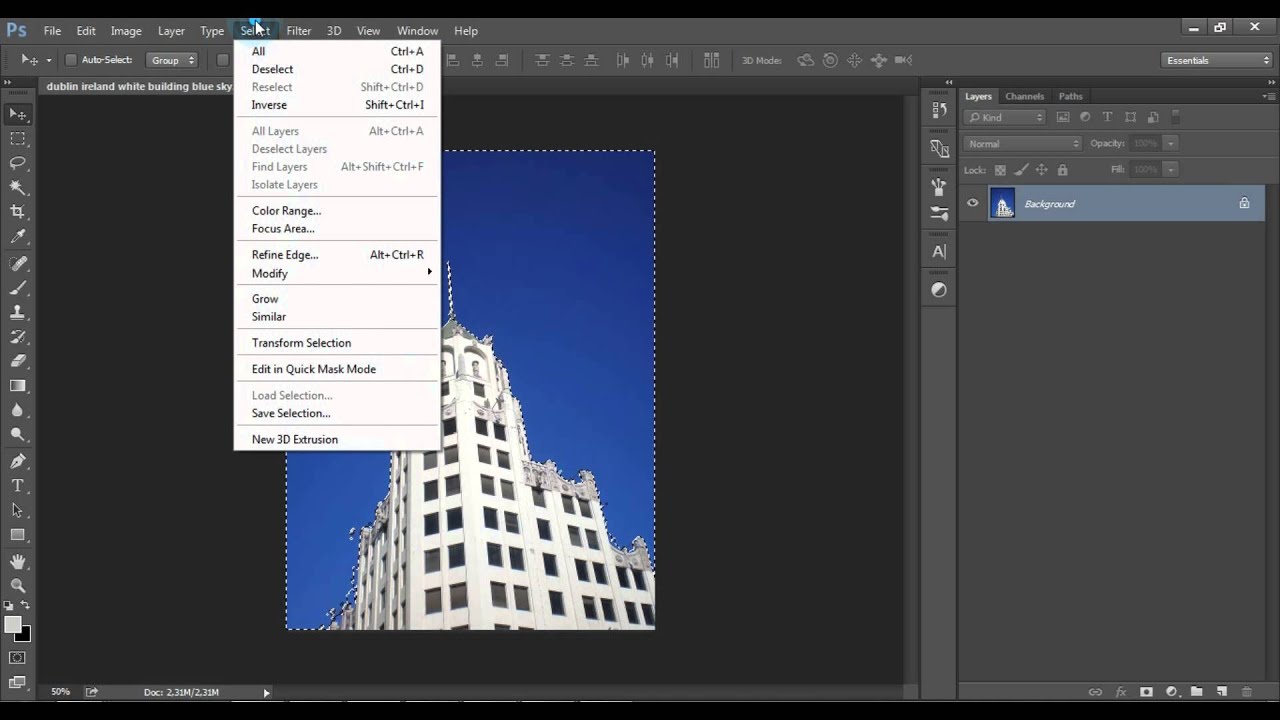Open the Group auto-select dropdown
The height and width of the screenshot is (720, 1280).
pyautogui.click(x=172, y=60)
